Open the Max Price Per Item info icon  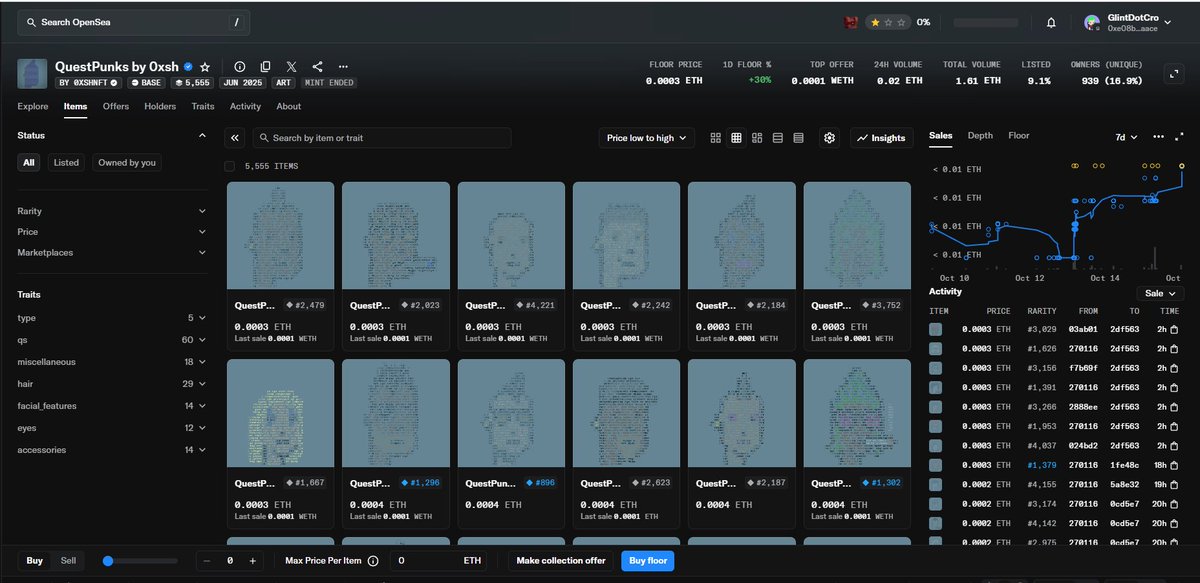373,561
